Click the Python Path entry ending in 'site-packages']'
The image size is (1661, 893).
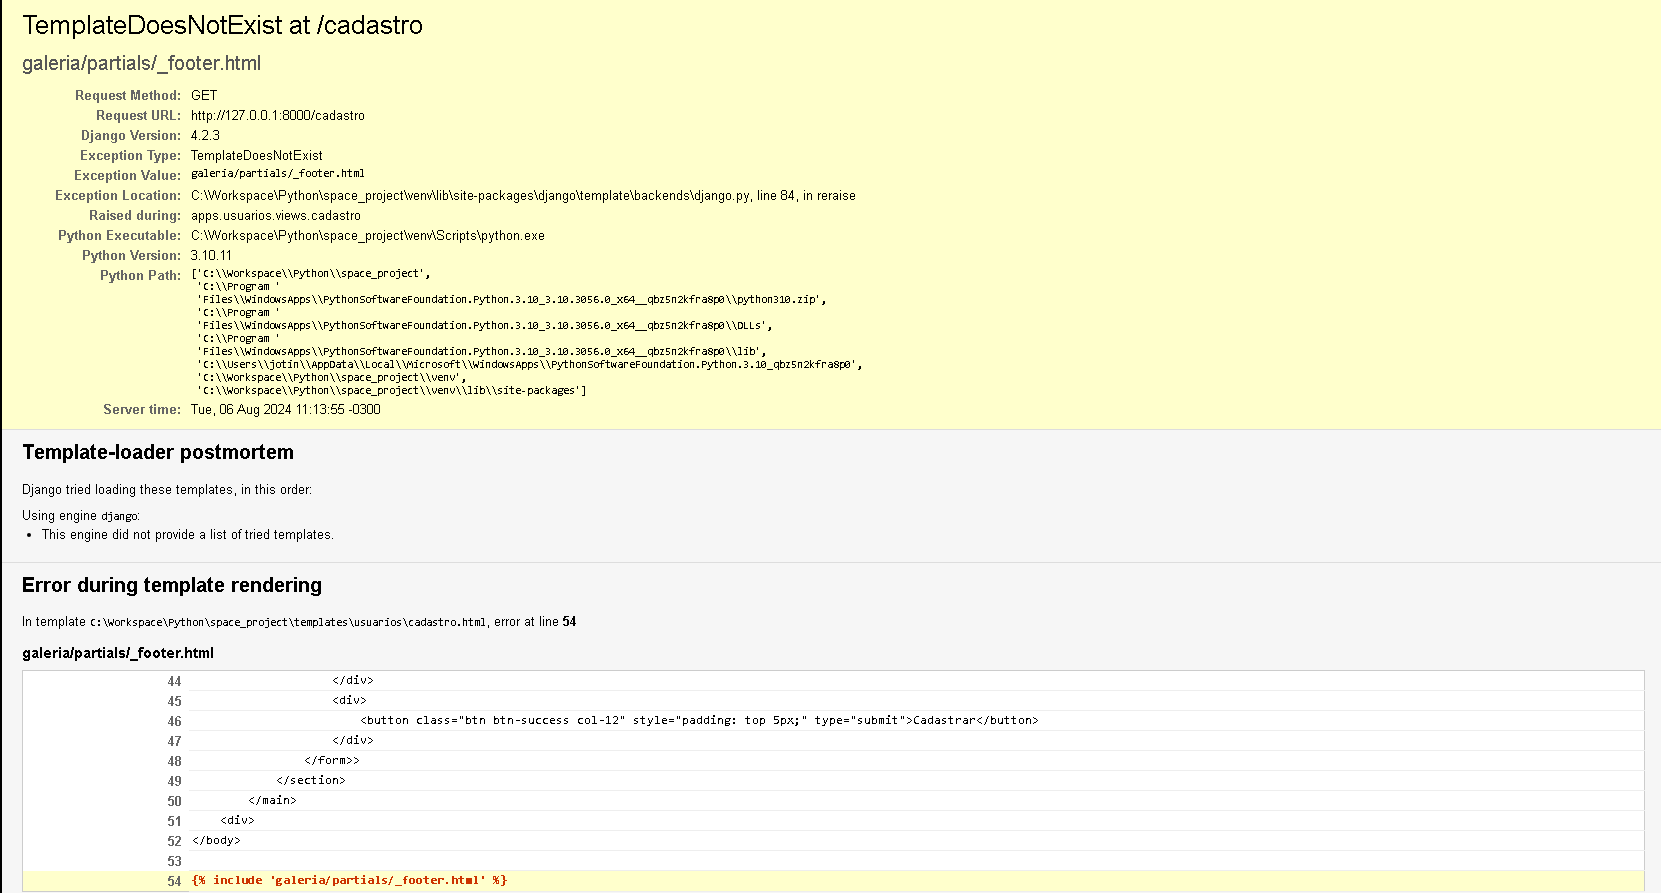392,390
